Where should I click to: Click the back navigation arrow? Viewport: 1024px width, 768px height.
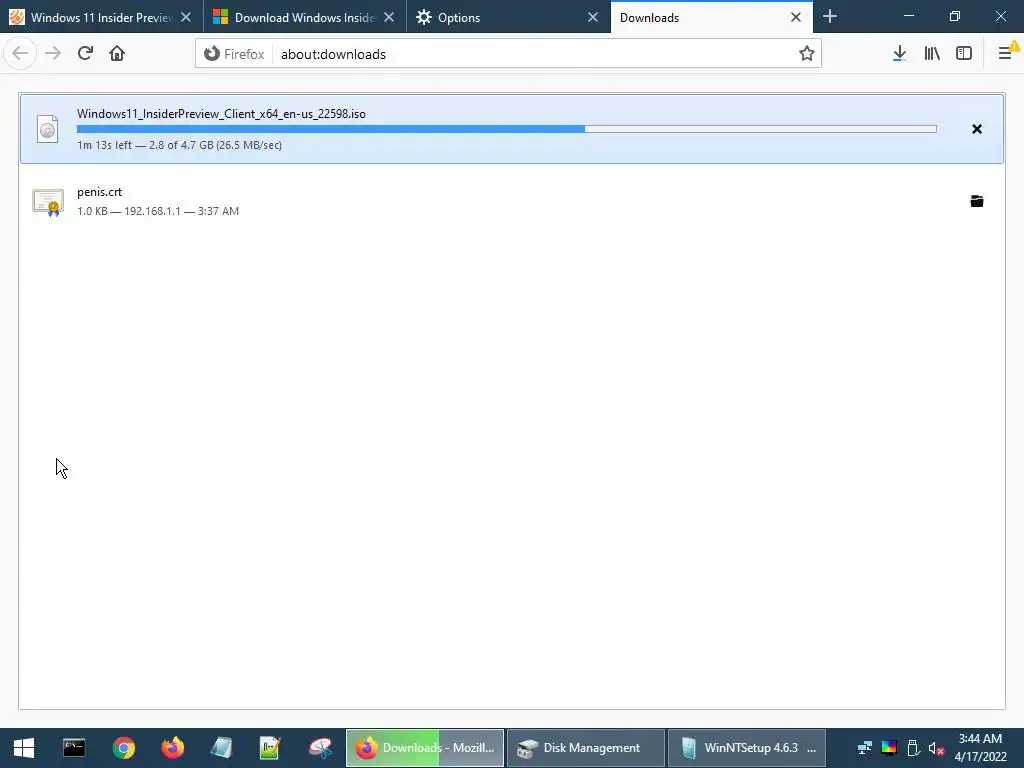[x=20, y=54]
